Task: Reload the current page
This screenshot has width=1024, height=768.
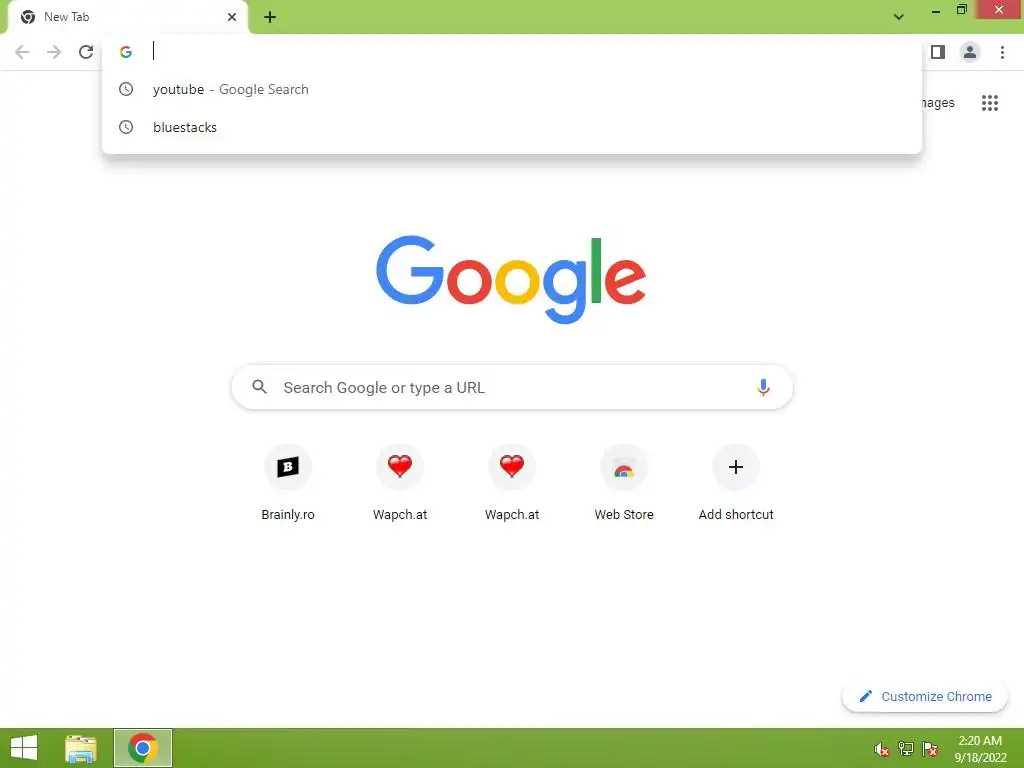Action: pyautogui.click(x=86, y=52)
